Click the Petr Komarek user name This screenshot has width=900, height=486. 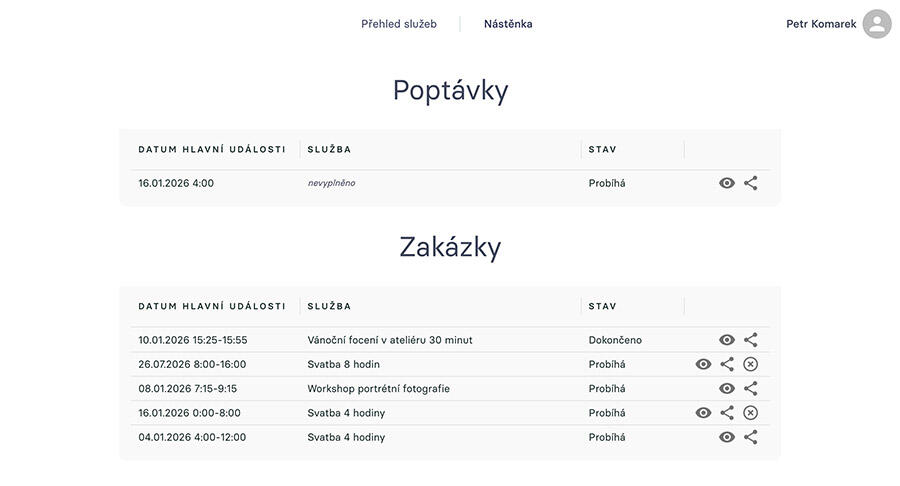click(821, 24)
